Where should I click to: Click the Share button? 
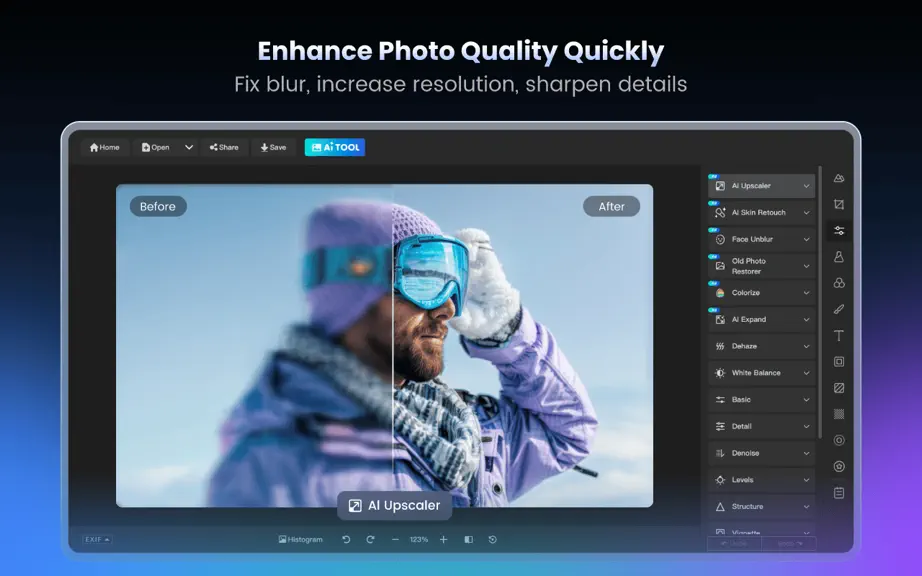point(224,148)
